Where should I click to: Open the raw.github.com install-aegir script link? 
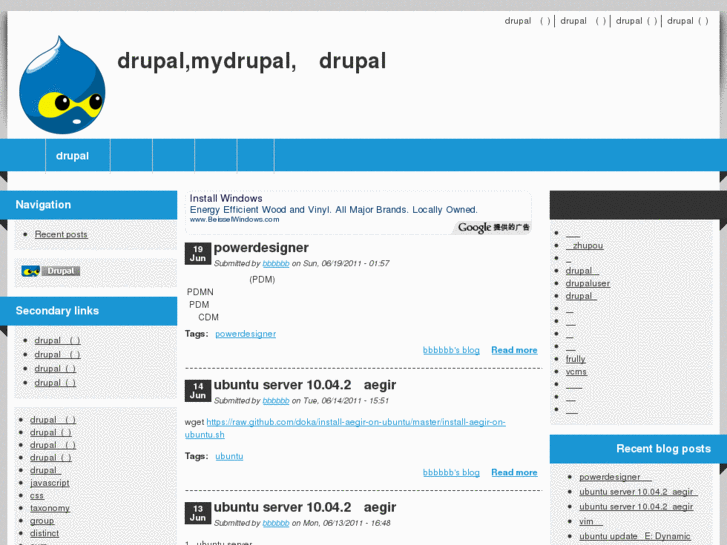coord(345,428)
